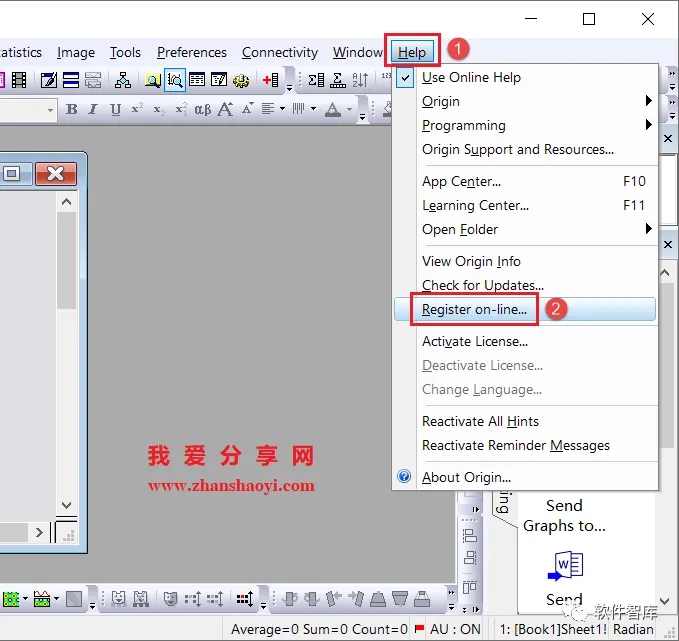
Task: Click Radian angle unit in status bar
Action: (633, 629)
